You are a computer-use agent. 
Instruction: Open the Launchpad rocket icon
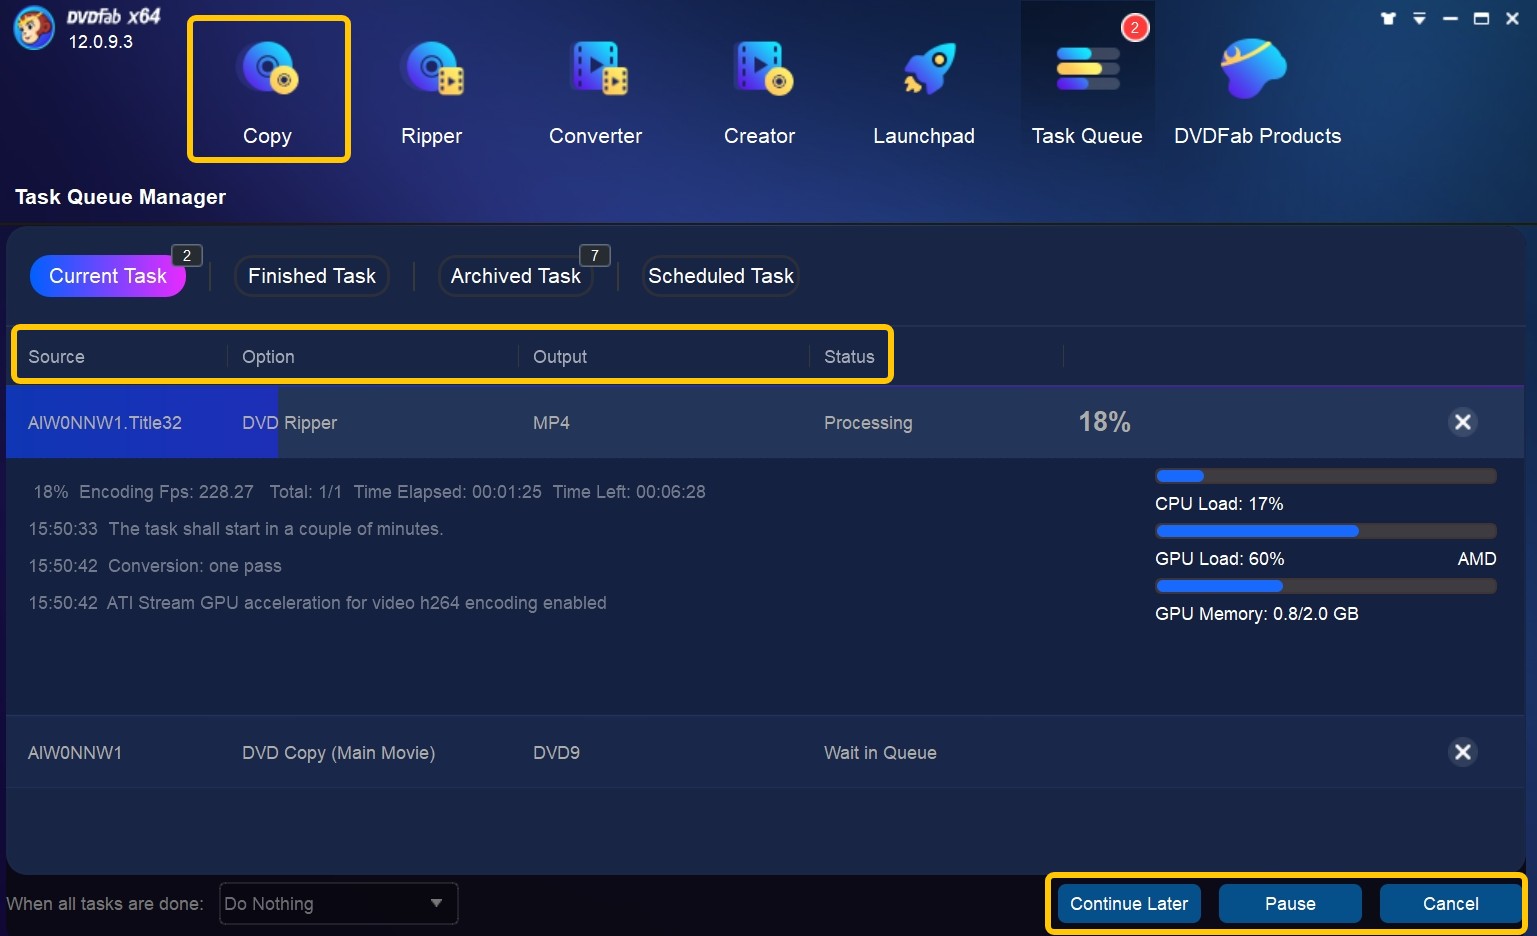[927, 70]
